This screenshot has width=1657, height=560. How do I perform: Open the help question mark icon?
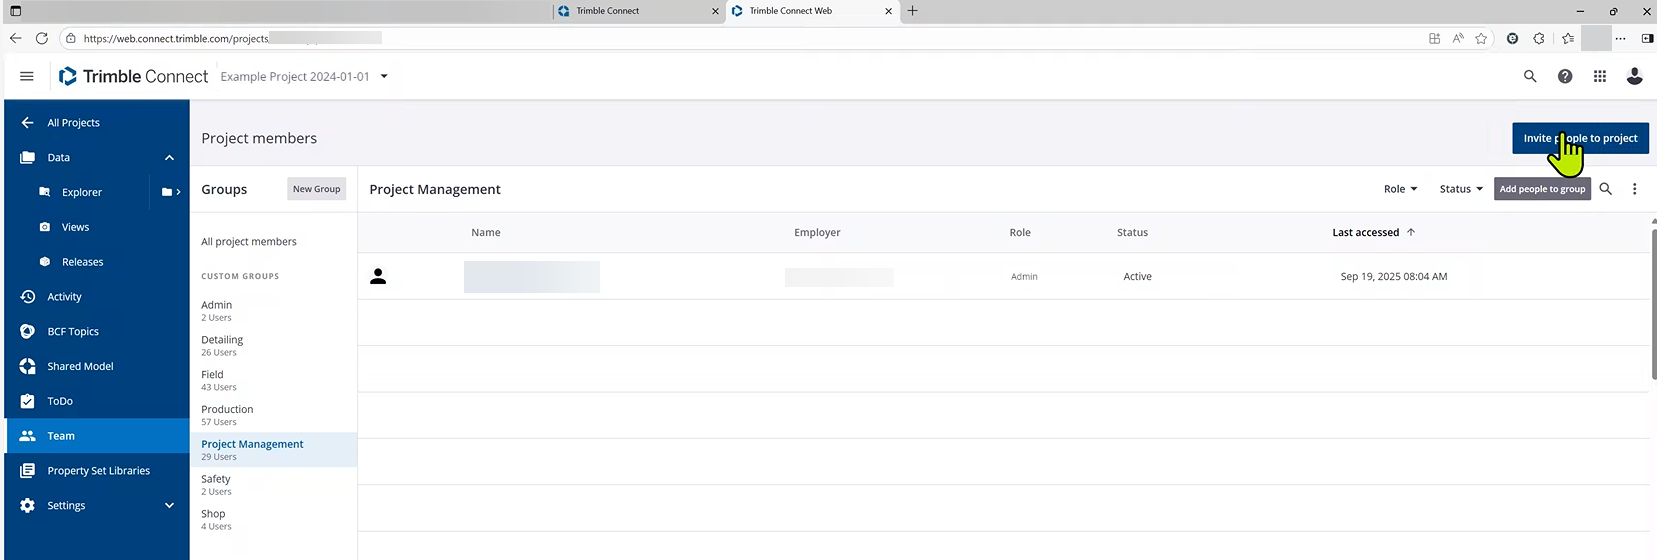pyautogui.click(x=1565, y=76)
